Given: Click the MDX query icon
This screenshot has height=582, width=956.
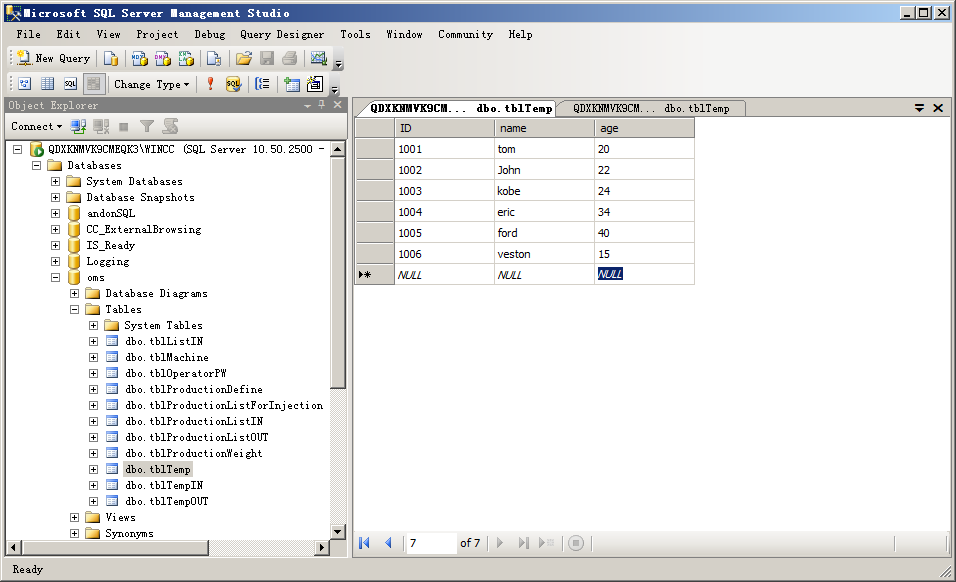Looking at the screenshot, I should [140, 59].
